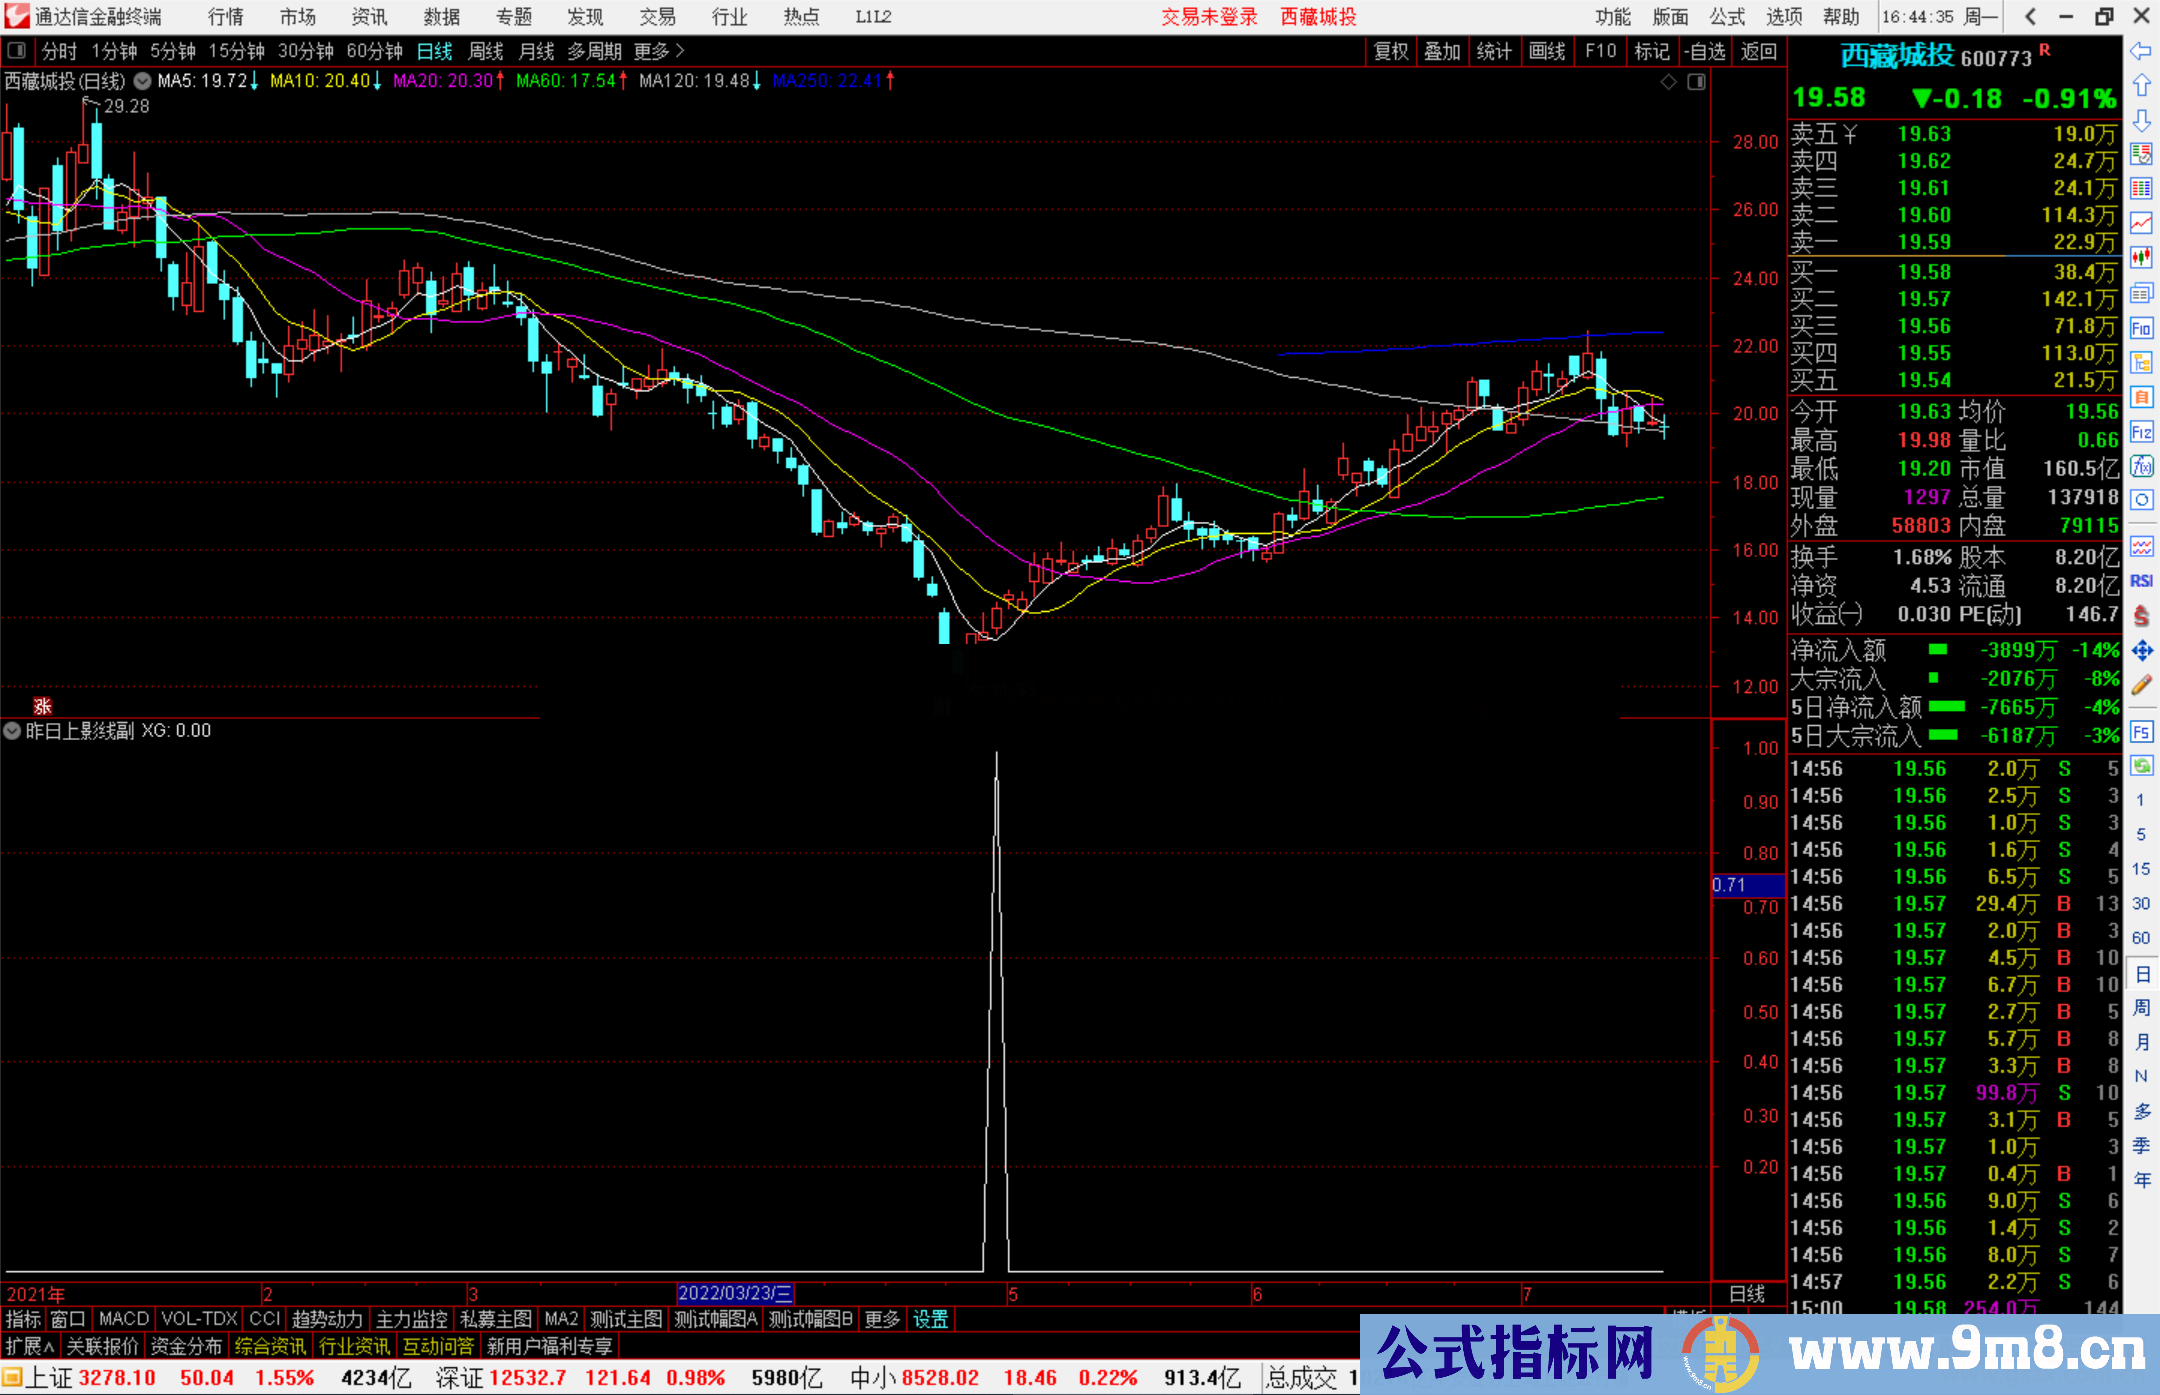This screenshot has width=2160, height=1395.
Task: Click the four-way move arrows icon
Action: 2141,651
